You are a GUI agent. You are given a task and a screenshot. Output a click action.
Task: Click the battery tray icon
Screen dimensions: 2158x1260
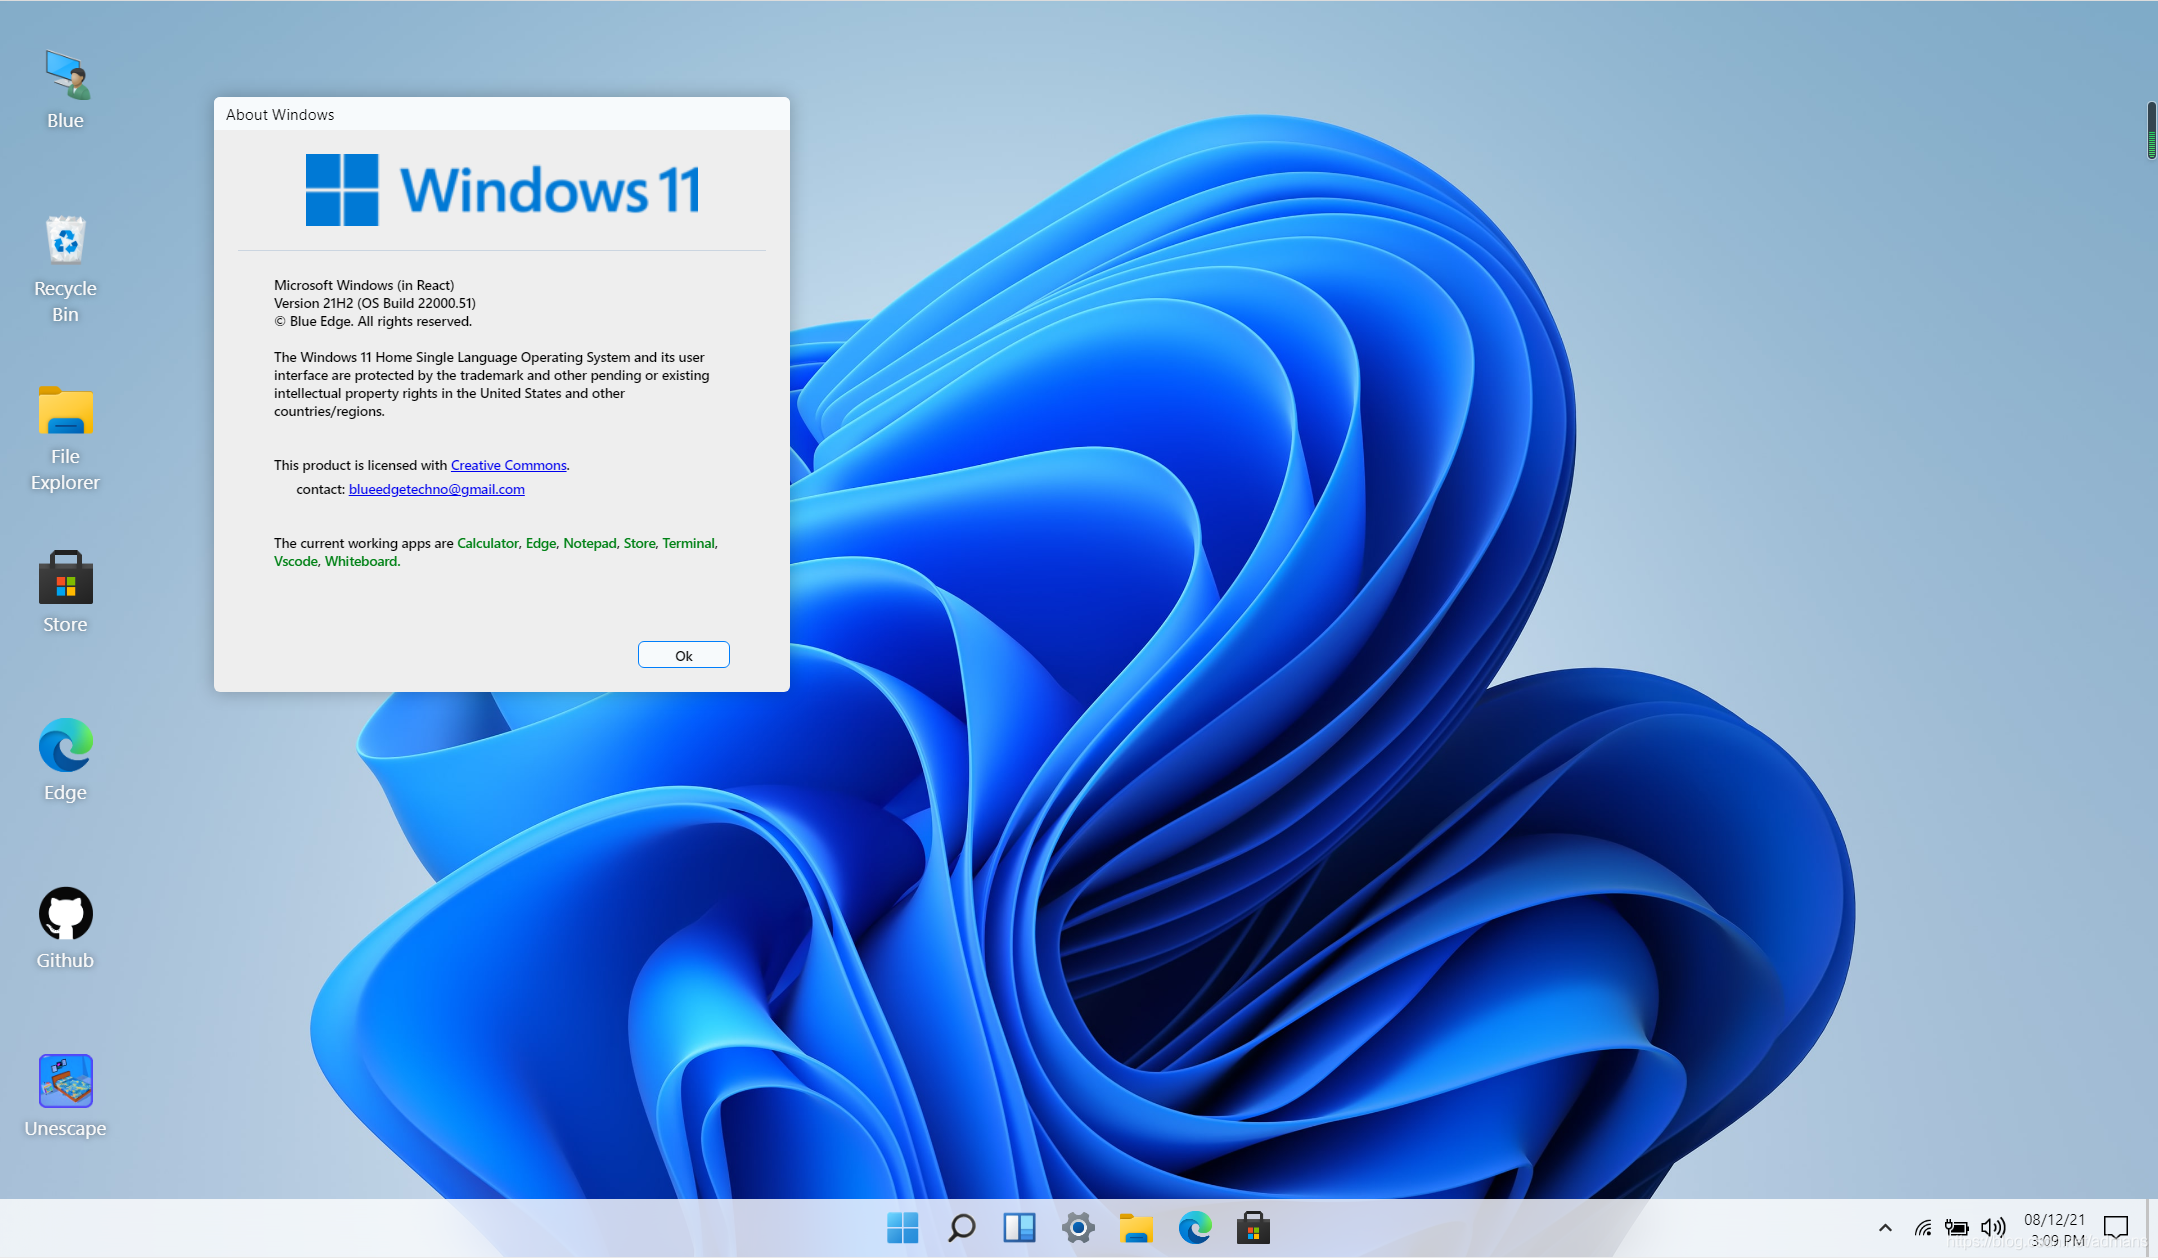click(1957, 1228)
